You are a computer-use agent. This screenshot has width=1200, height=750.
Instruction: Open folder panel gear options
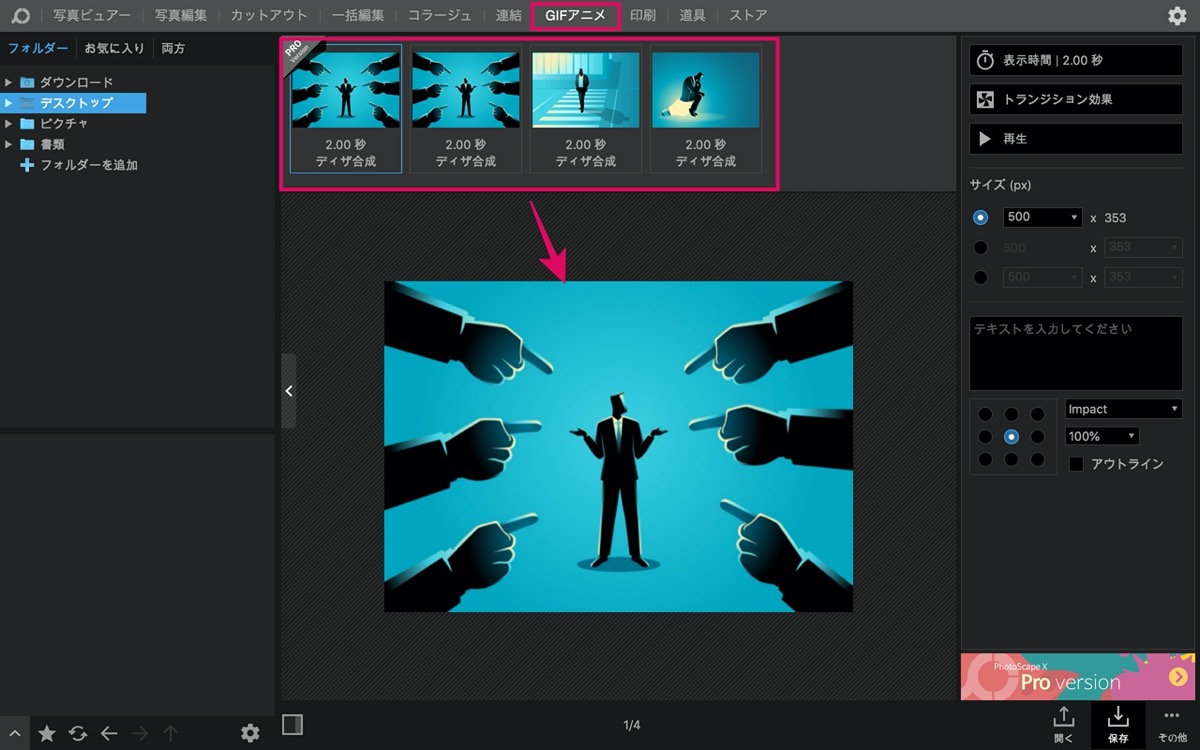[x=250, y=733]
